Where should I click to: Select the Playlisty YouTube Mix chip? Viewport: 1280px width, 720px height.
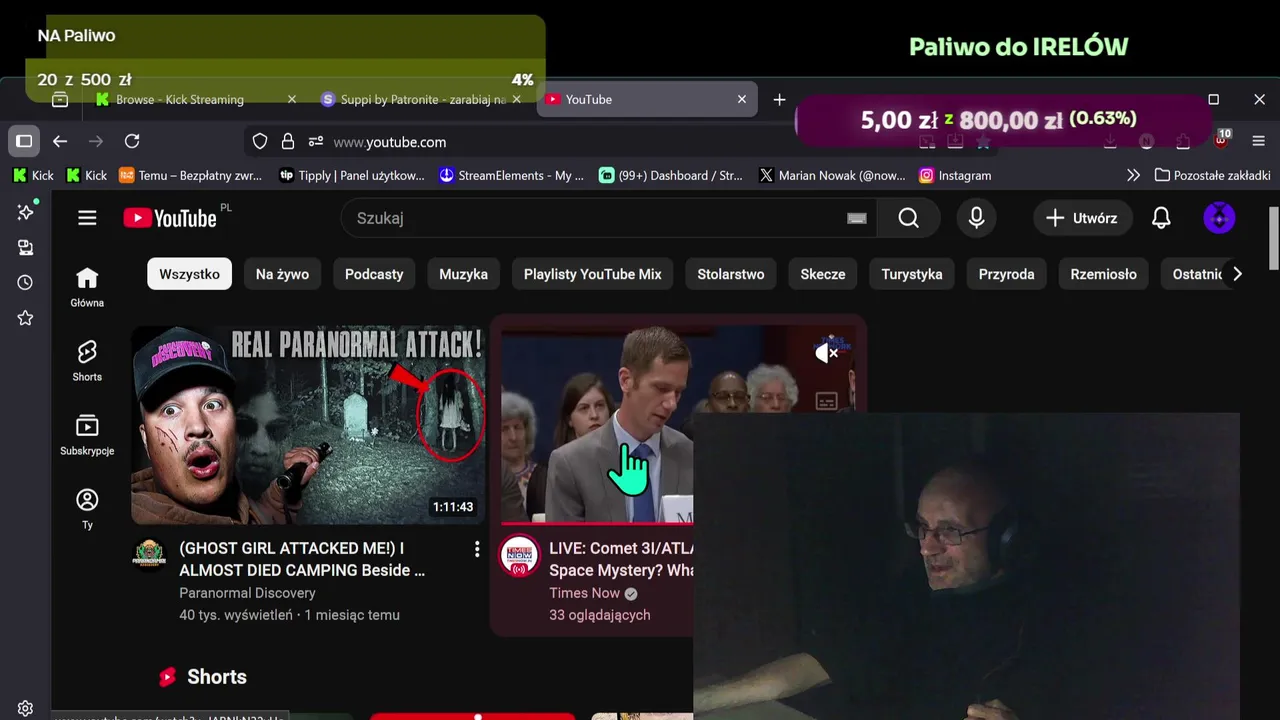click(592, 274)
